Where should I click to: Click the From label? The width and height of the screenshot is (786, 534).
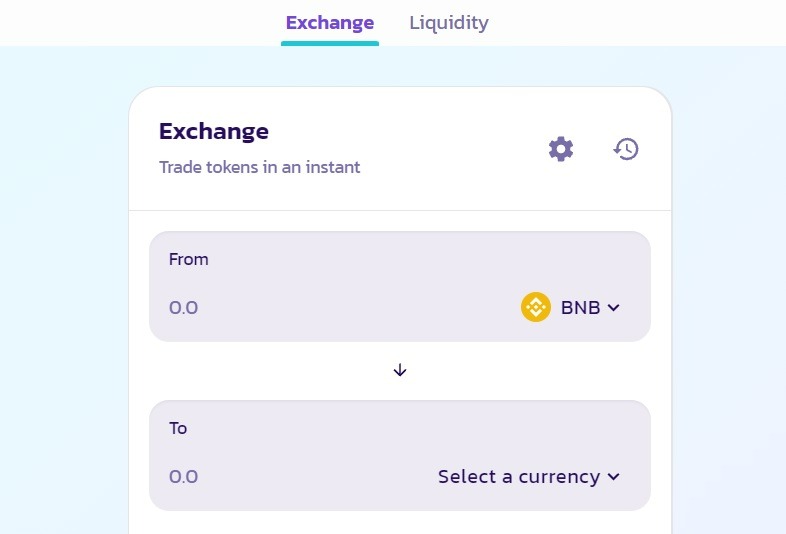(x=189, y=259)
